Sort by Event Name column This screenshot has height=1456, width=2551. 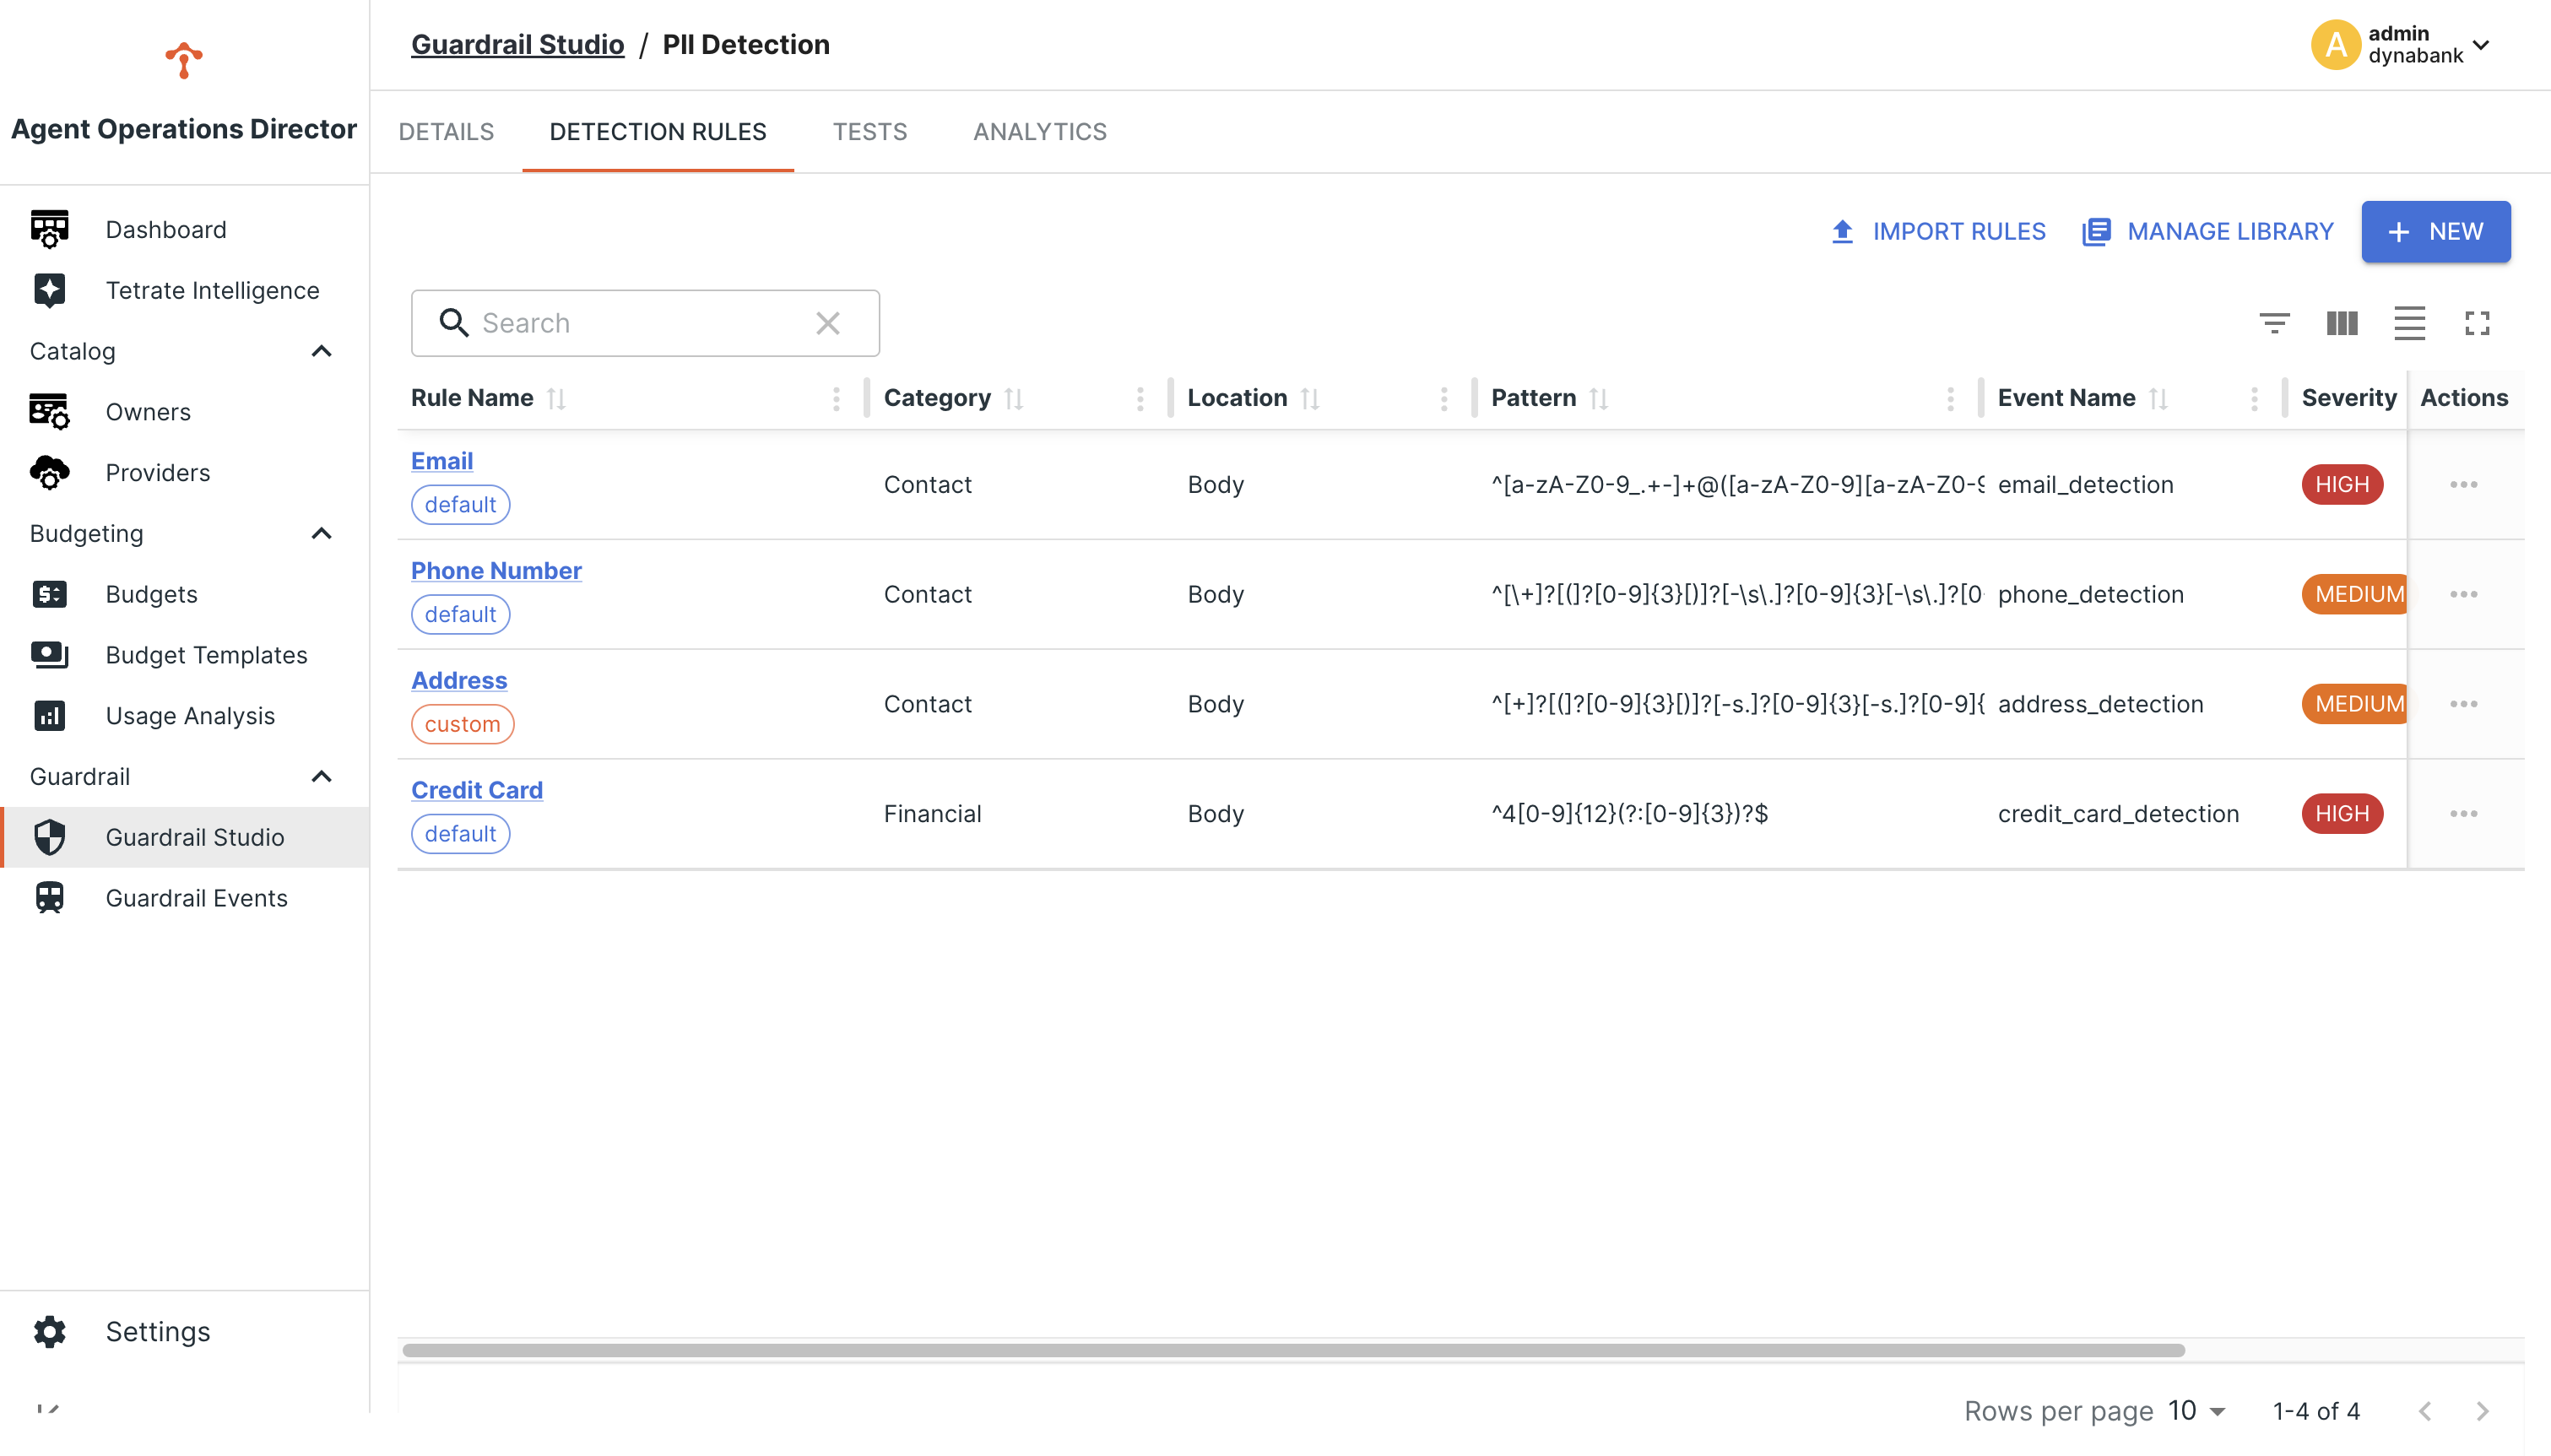click(2158, 398)
